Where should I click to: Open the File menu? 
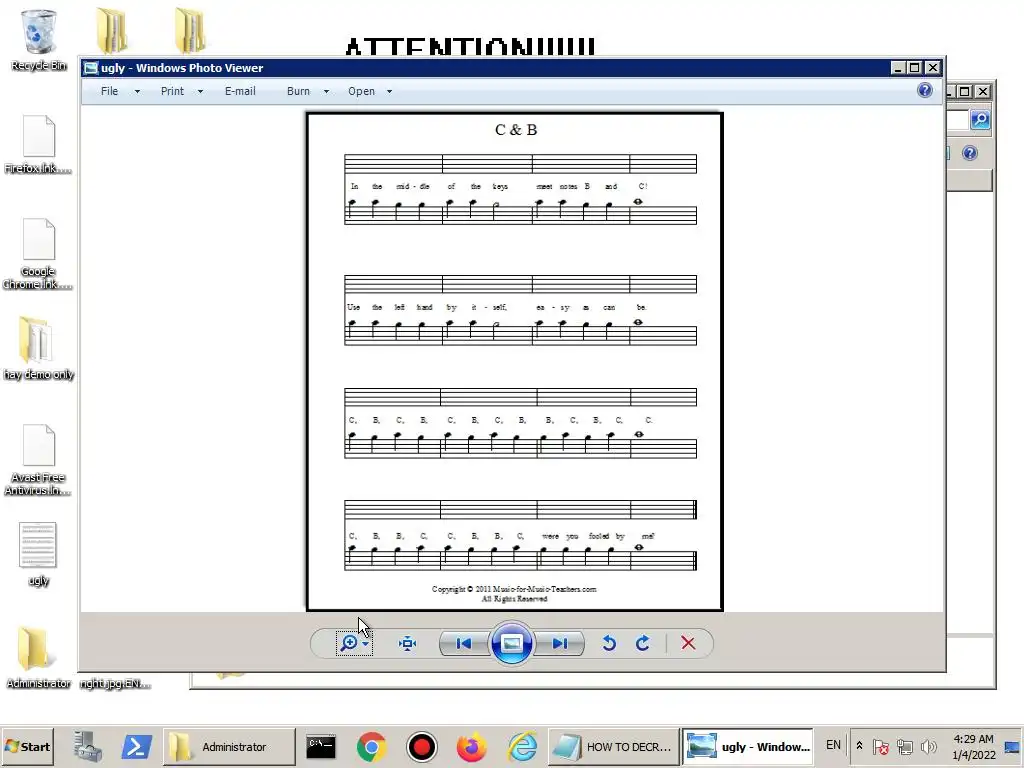click(x=110, y=91)
